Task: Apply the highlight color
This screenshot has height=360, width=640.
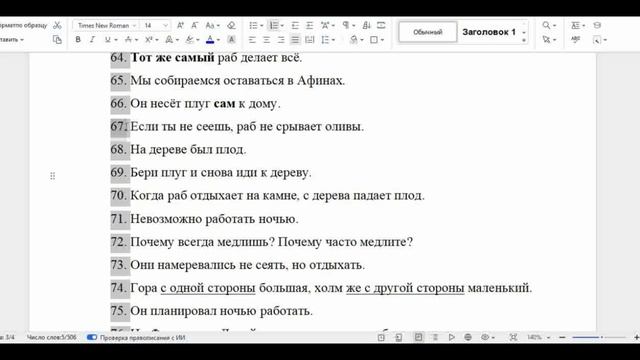Action: click(x=189, y=40)
